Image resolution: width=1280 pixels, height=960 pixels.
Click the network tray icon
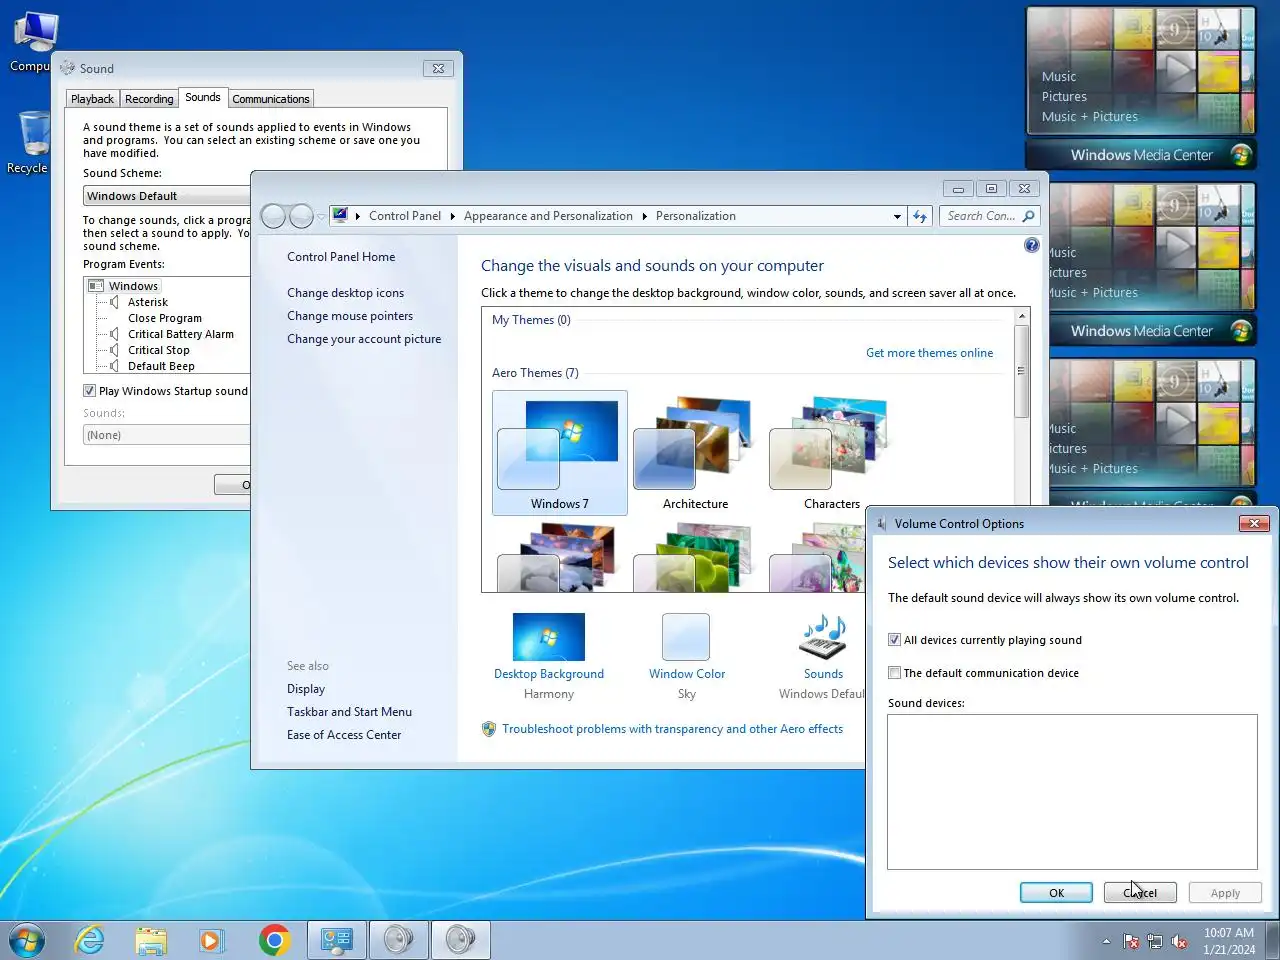click(x=1155, y=941)
